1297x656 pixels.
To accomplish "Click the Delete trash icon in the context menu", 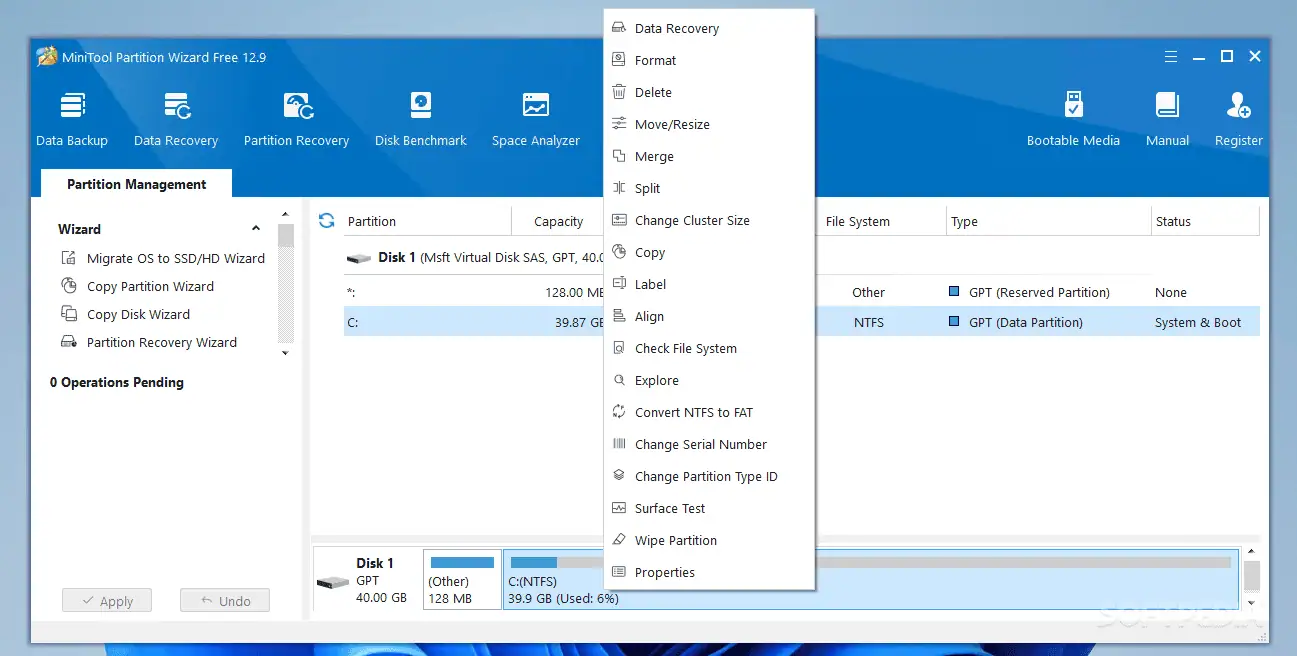I will pos(619,92).
